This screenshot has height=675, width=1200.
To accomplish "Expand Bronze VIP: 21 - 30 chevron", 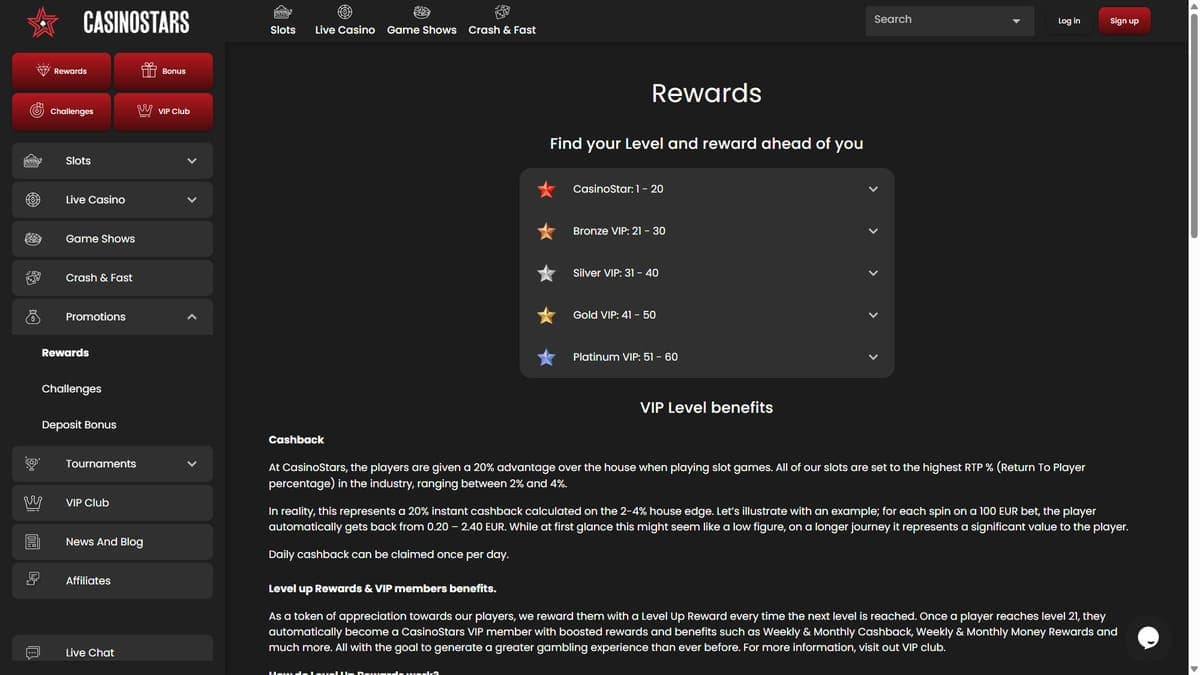I will (873, 231).
